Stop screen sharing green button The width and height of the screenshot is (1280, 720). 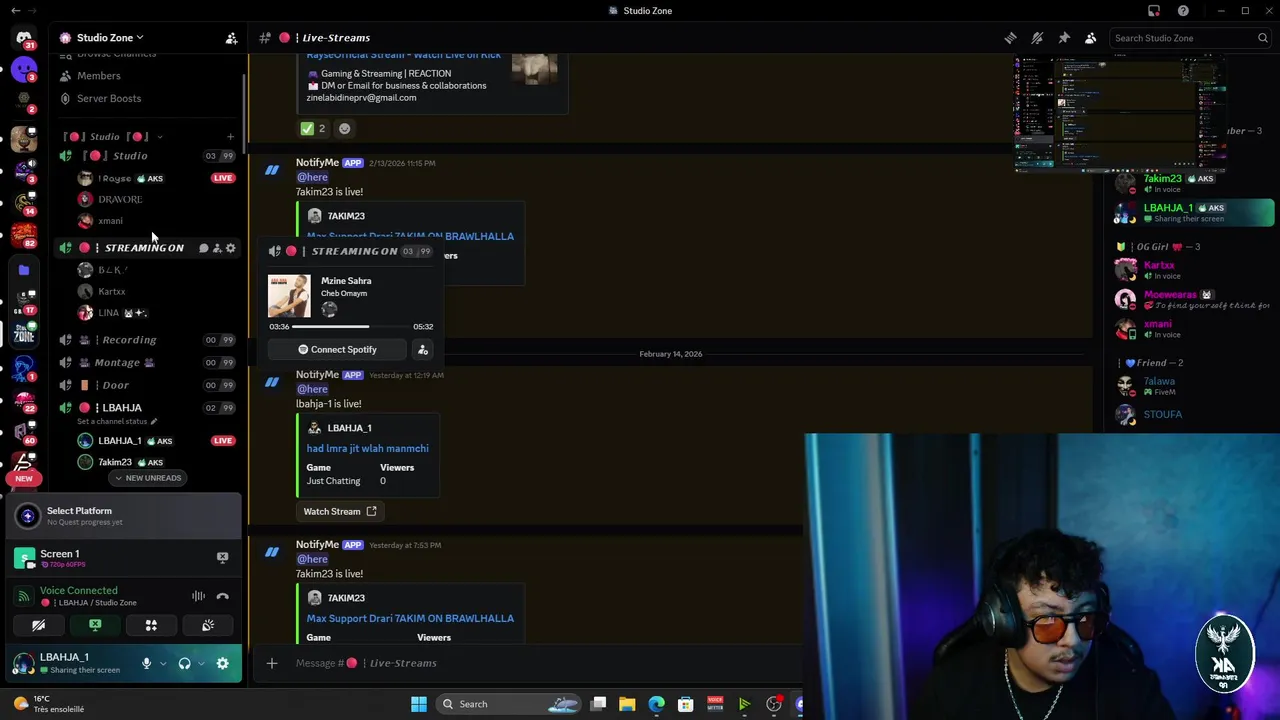point(95,625)
